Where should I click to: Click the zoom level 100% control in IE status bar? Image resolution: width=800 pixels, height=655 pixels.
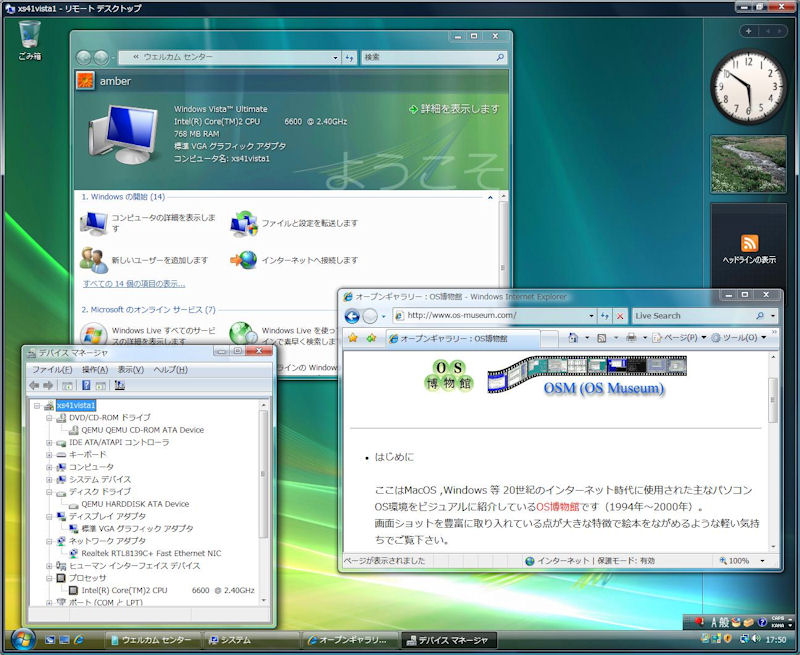point(741,561)
